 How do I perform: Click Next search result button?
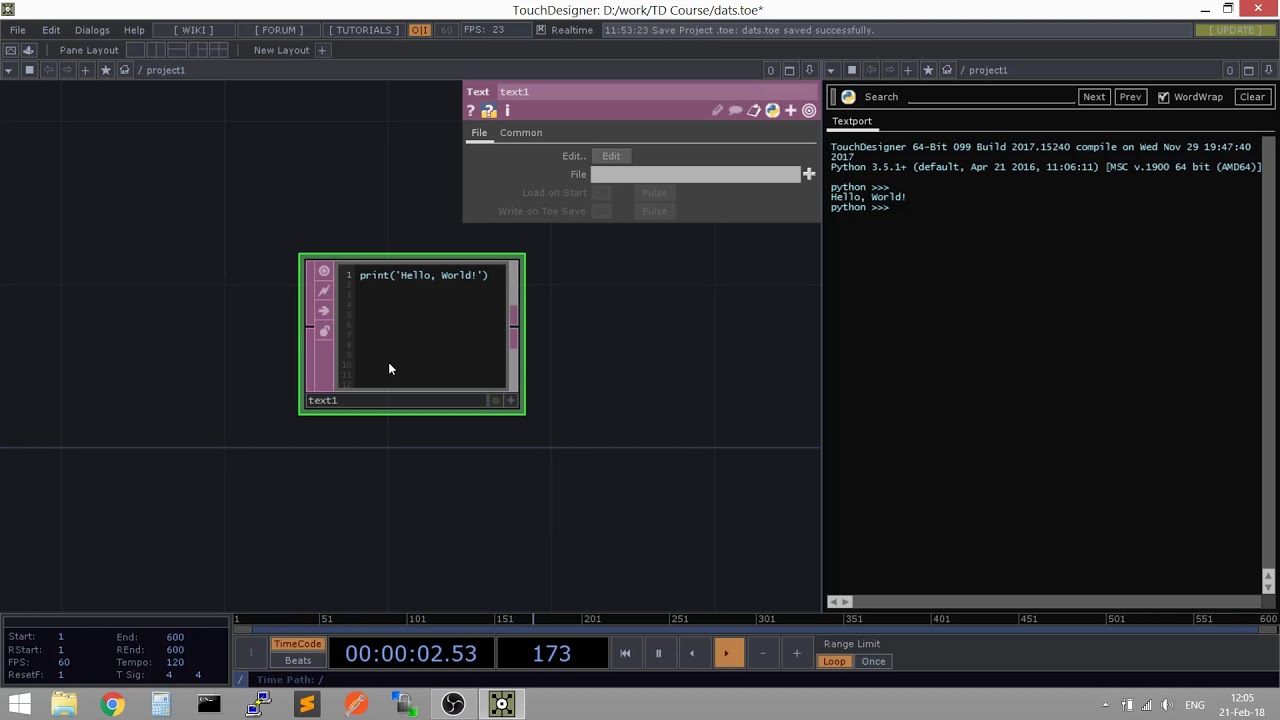click(1094, 97)
